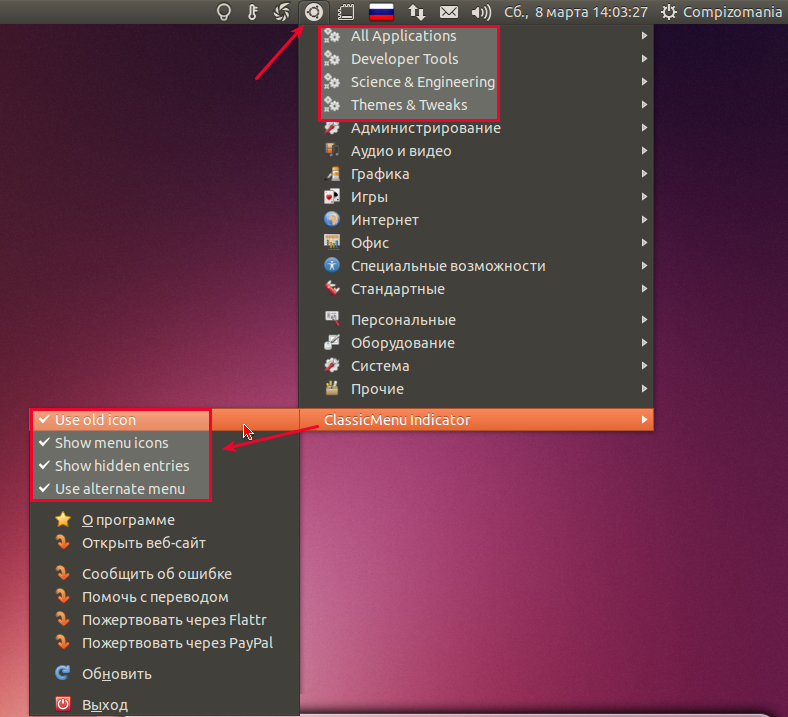Click Пожертвовать через Flattr
788x717 pixels.
[165, 620]
